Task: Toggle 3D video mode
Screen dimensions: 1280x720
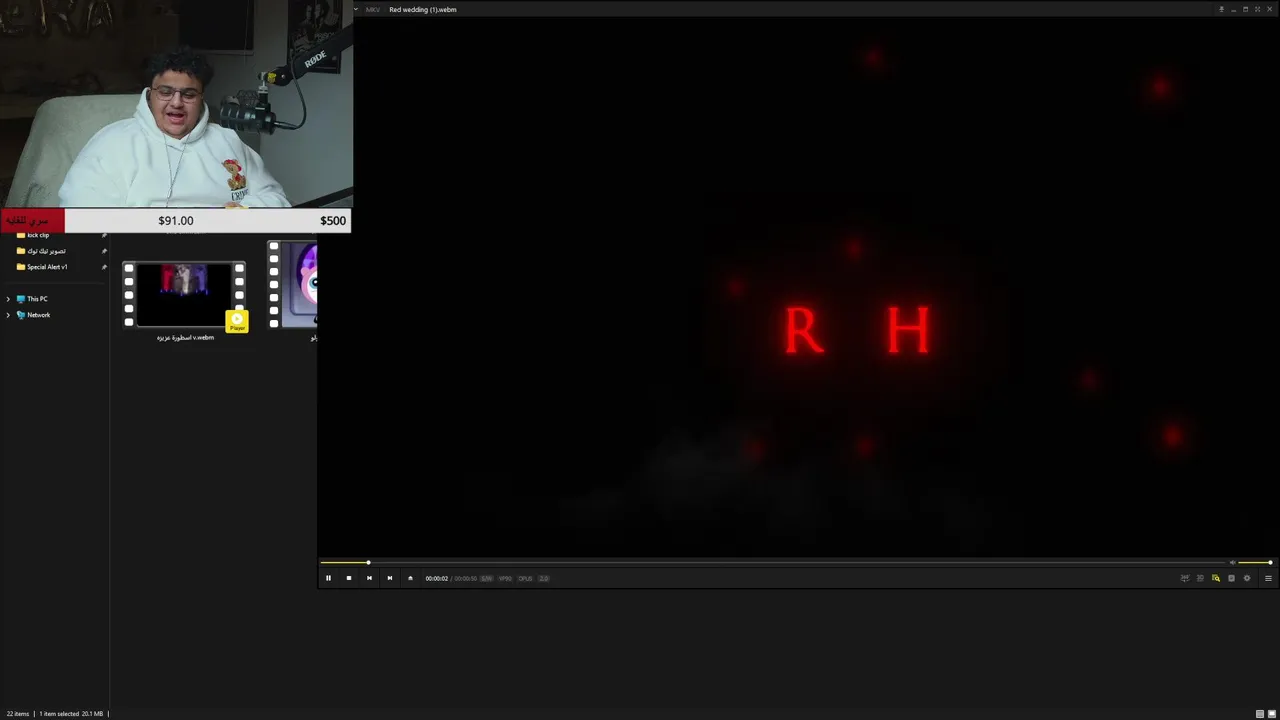Action: (x=1200, y=578)
